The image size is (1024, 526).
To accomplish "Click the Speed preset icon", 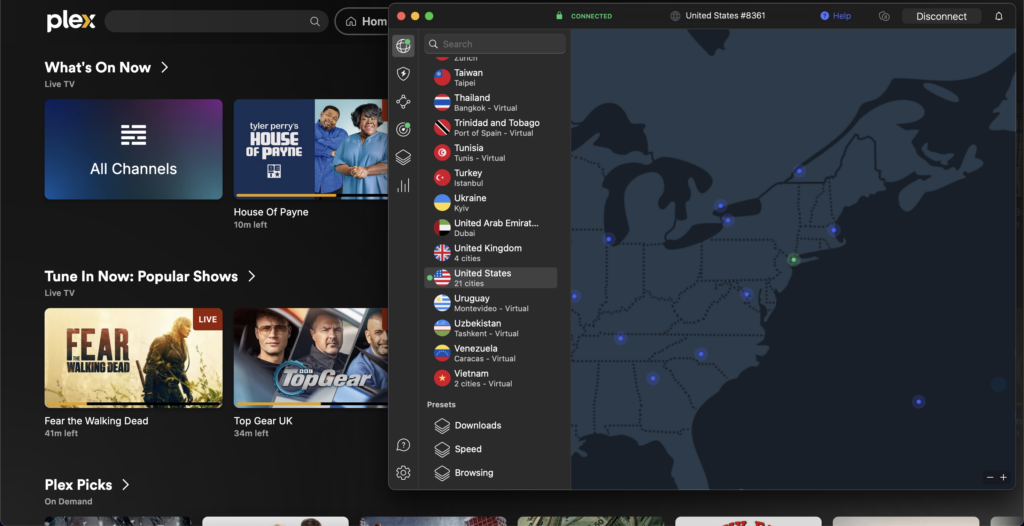I will [442, 450].
